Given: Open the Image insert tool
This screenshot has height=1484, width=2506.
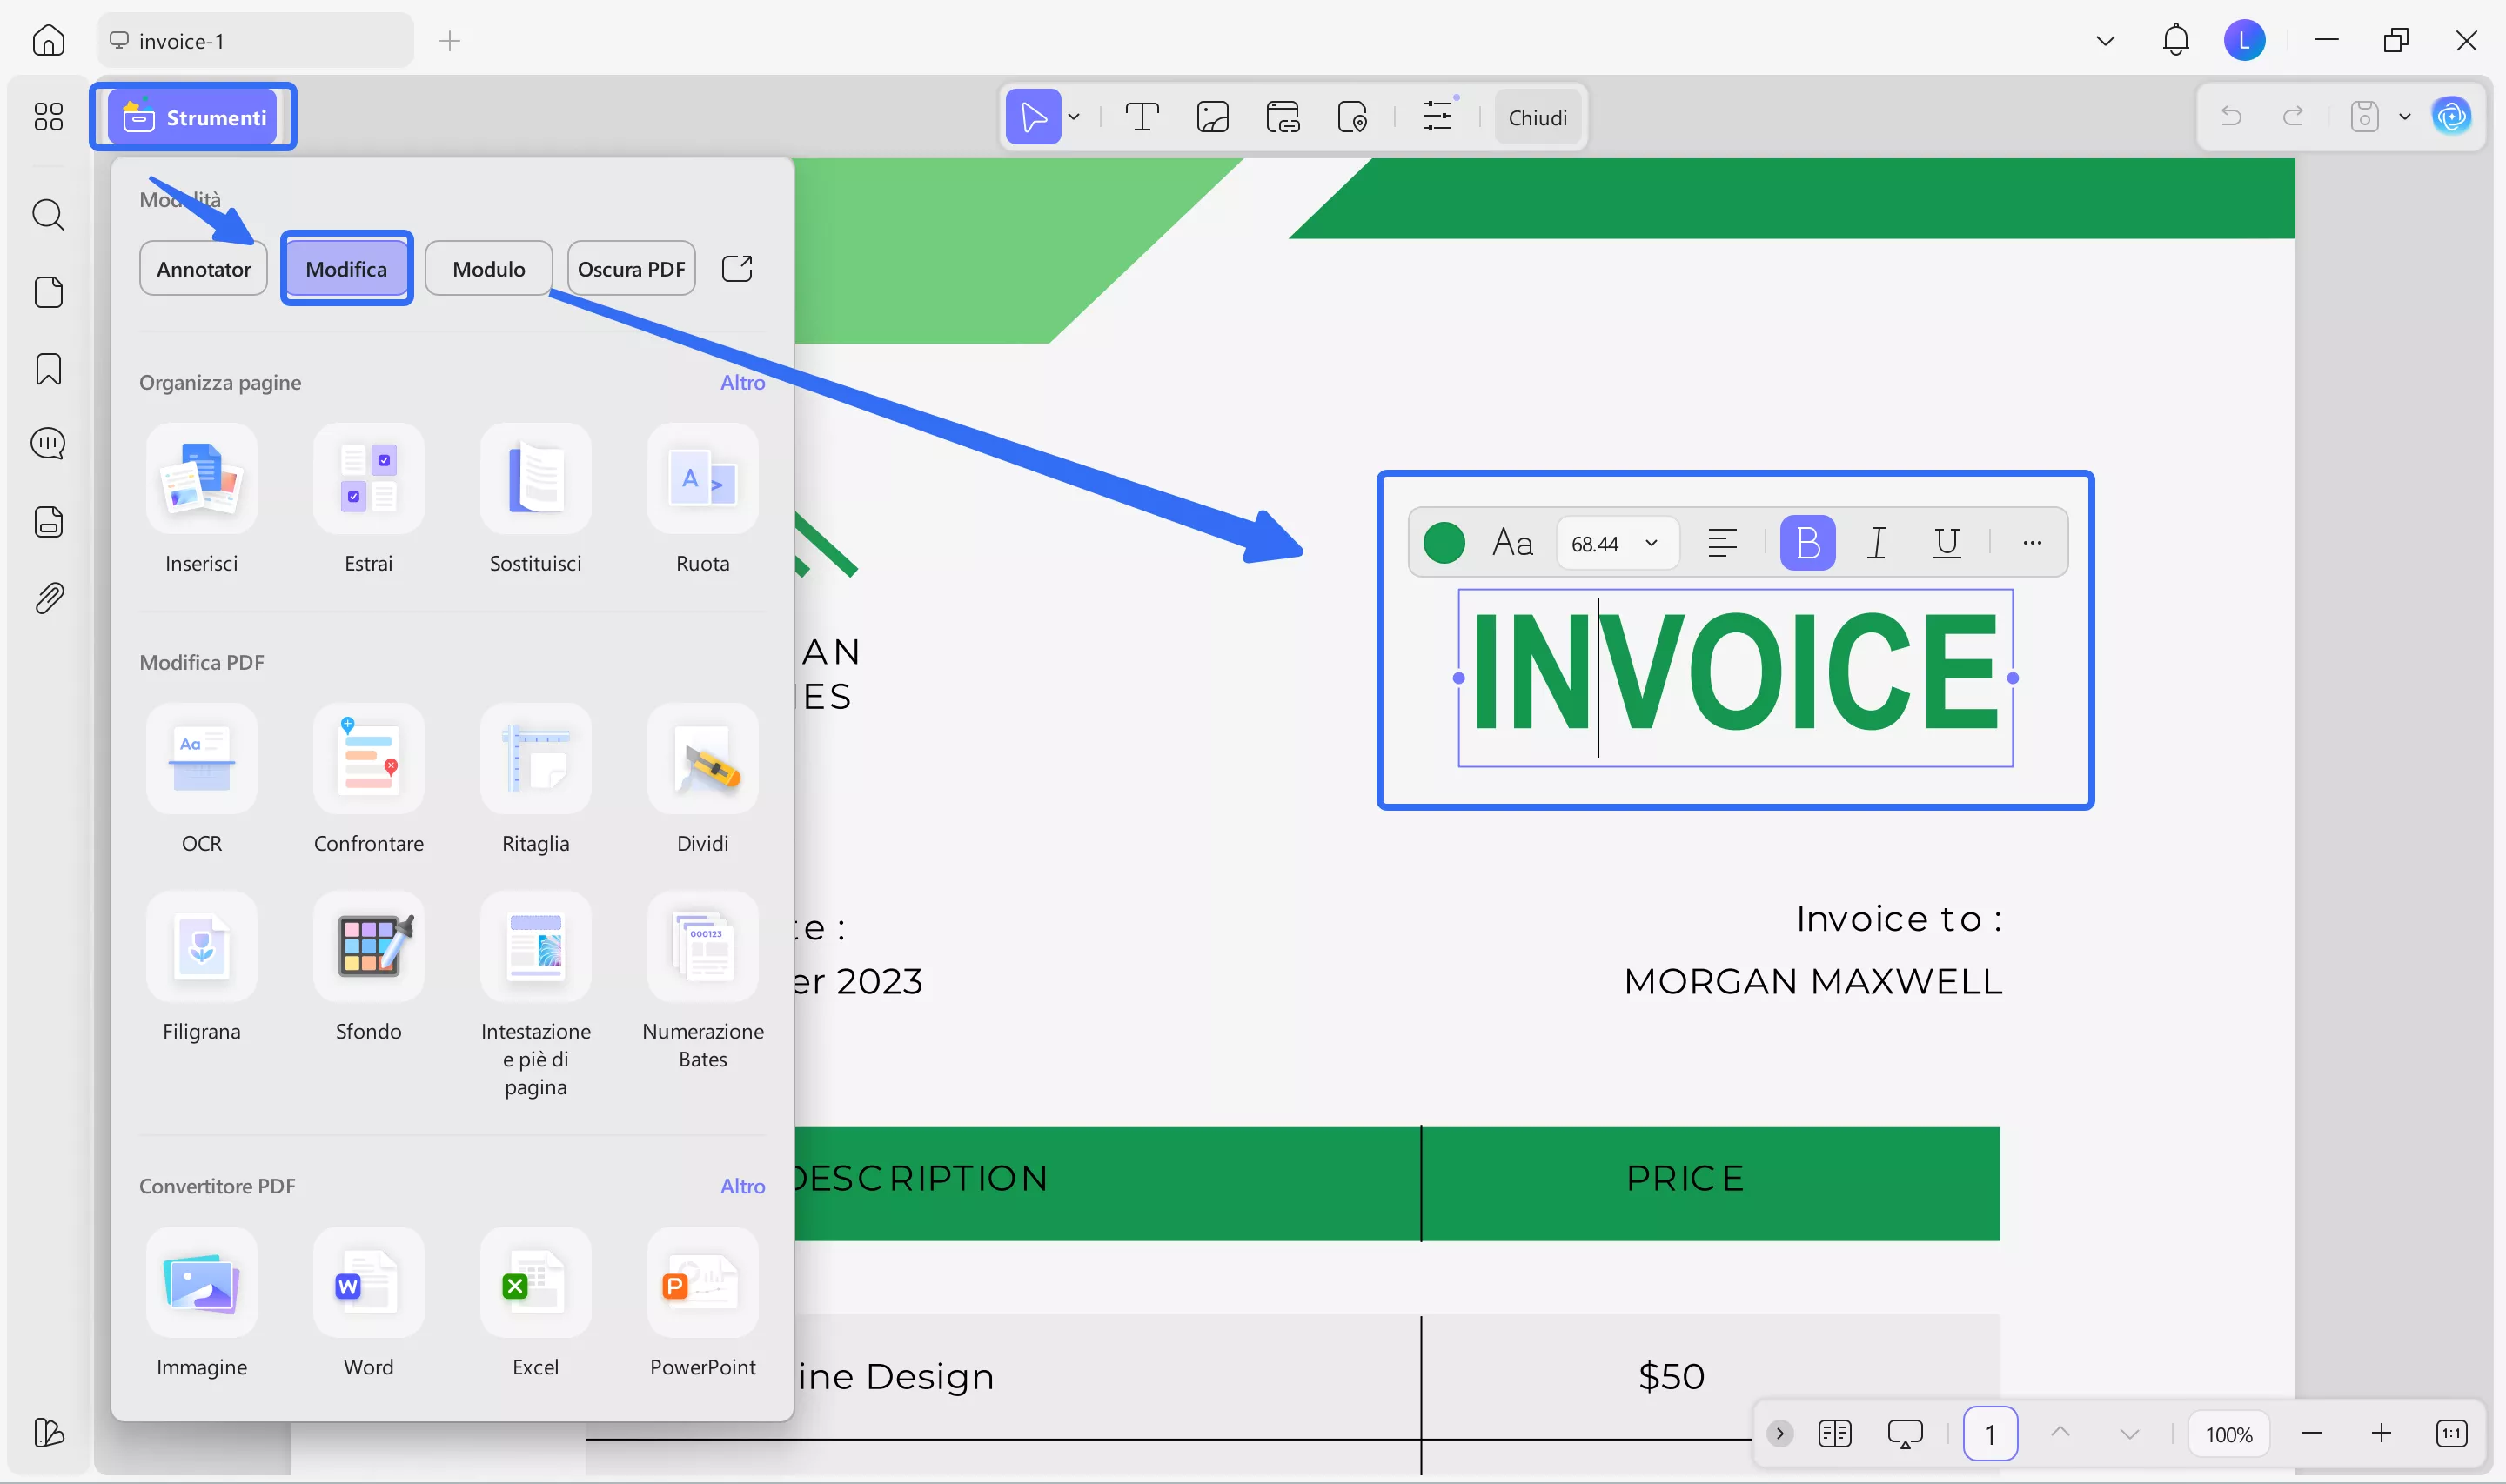Looking at the screenshot, I should [1212, 116].
